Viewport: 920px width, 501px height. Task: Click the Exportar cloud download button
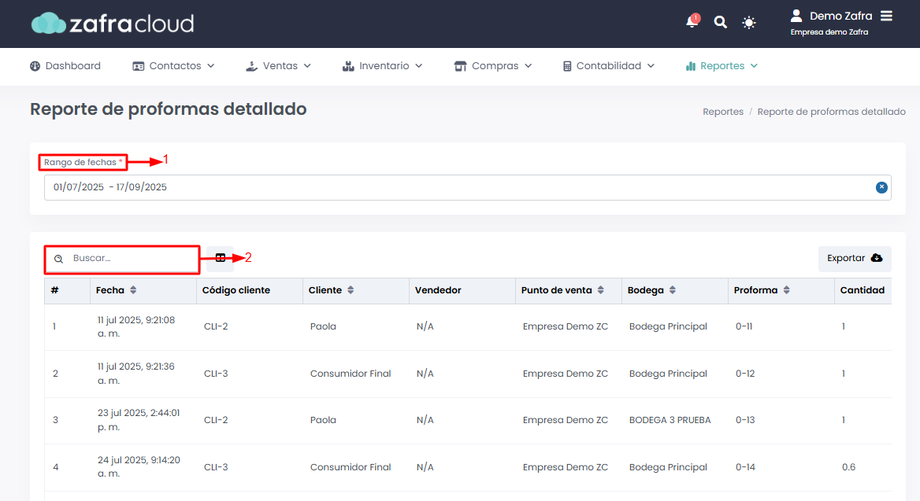click(x=854, y=258)
